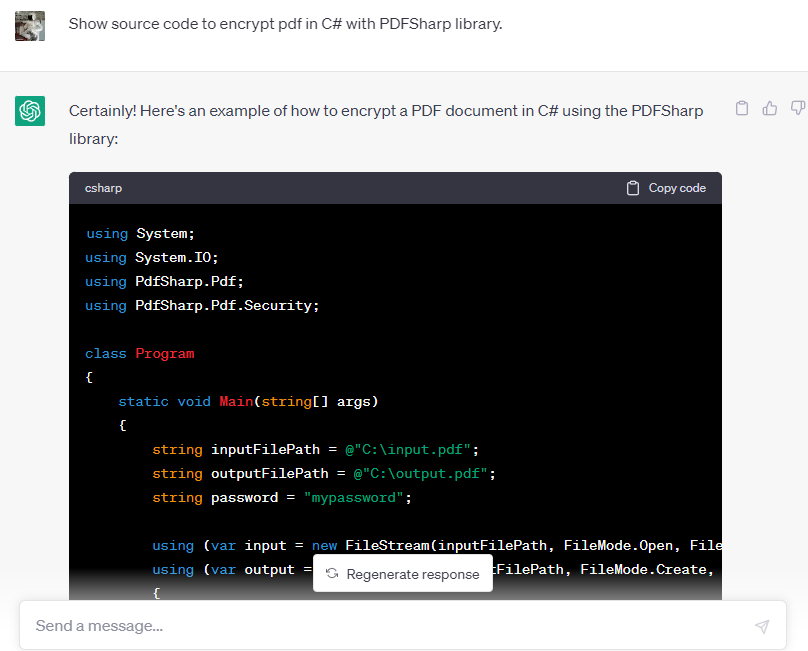Click the inputFilePath string declaration line
This screenshot has width=808, height=651.
pyautogui.click(x=315, y=449)
